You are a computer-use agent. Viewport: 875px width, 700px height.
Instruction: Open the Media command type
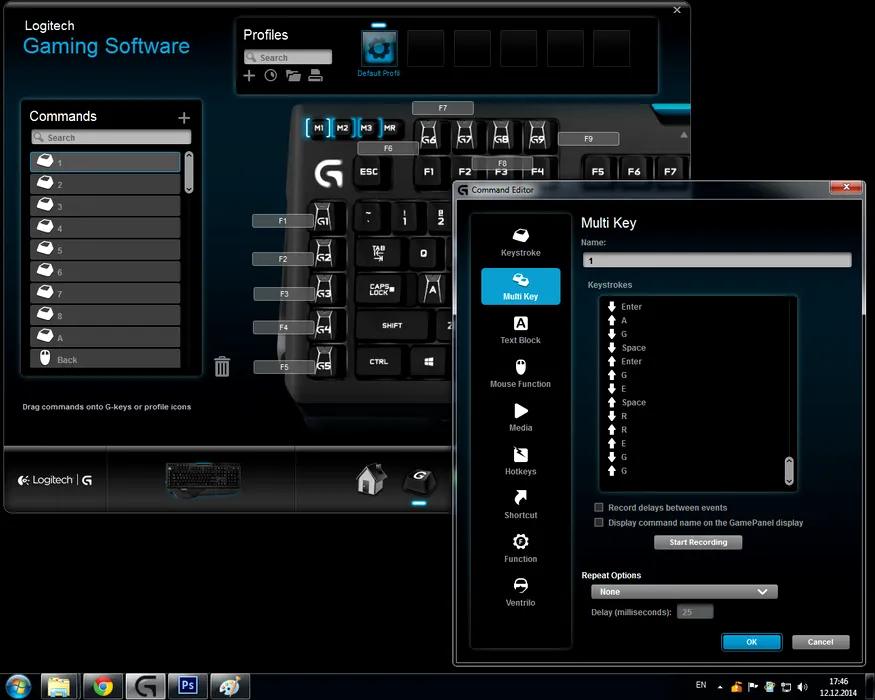pyautogui.click(x=520, y=417)
